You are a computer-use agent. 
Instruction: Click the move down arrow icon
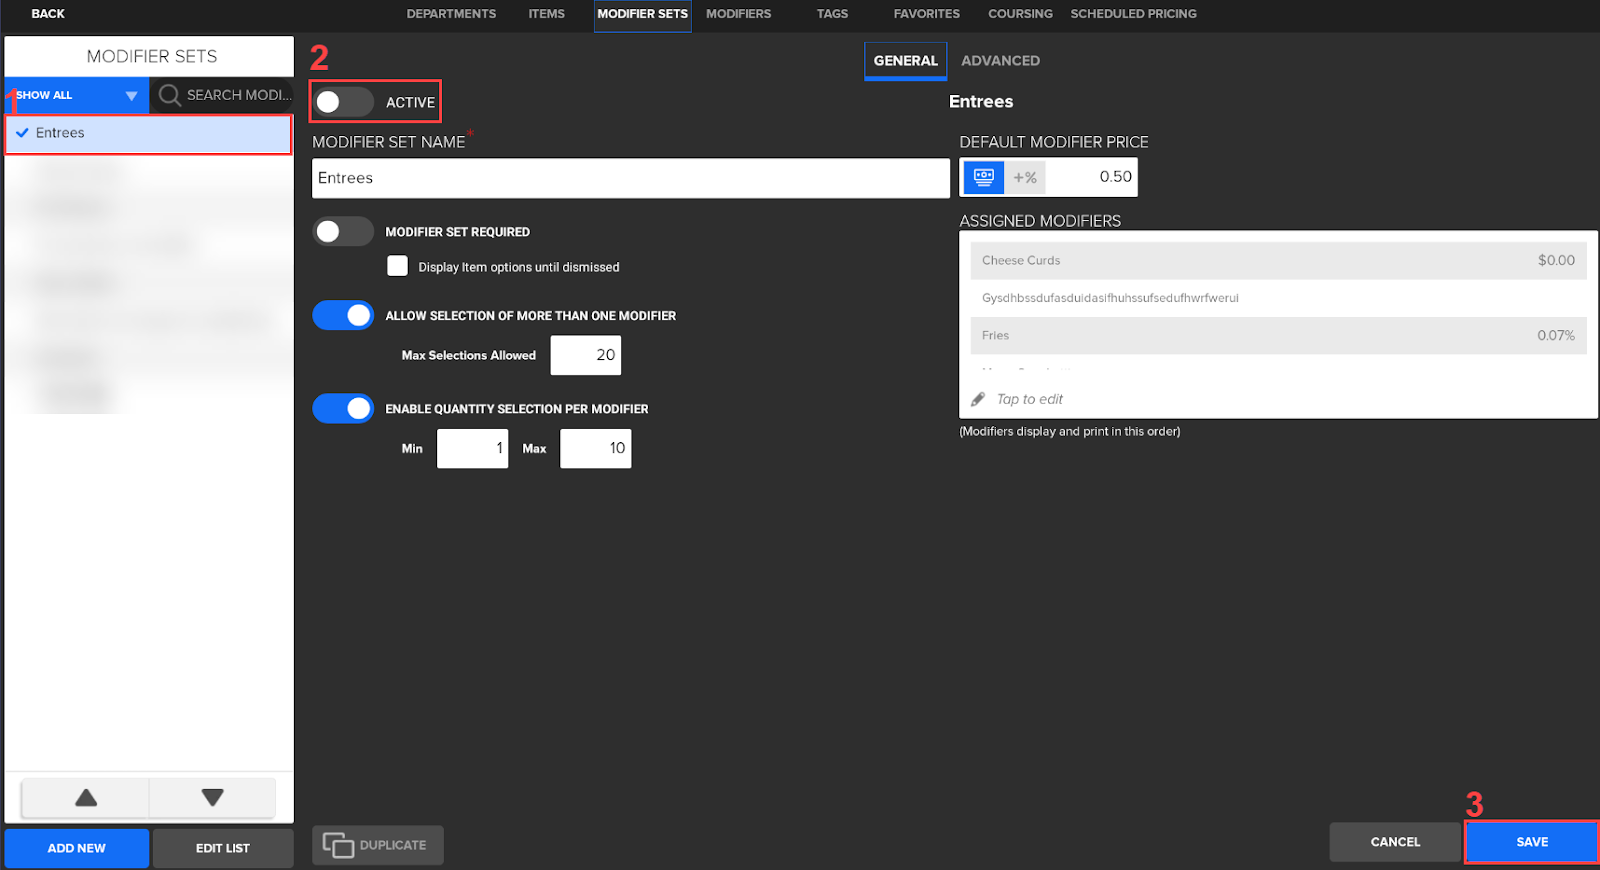click(x=212, y=797)
